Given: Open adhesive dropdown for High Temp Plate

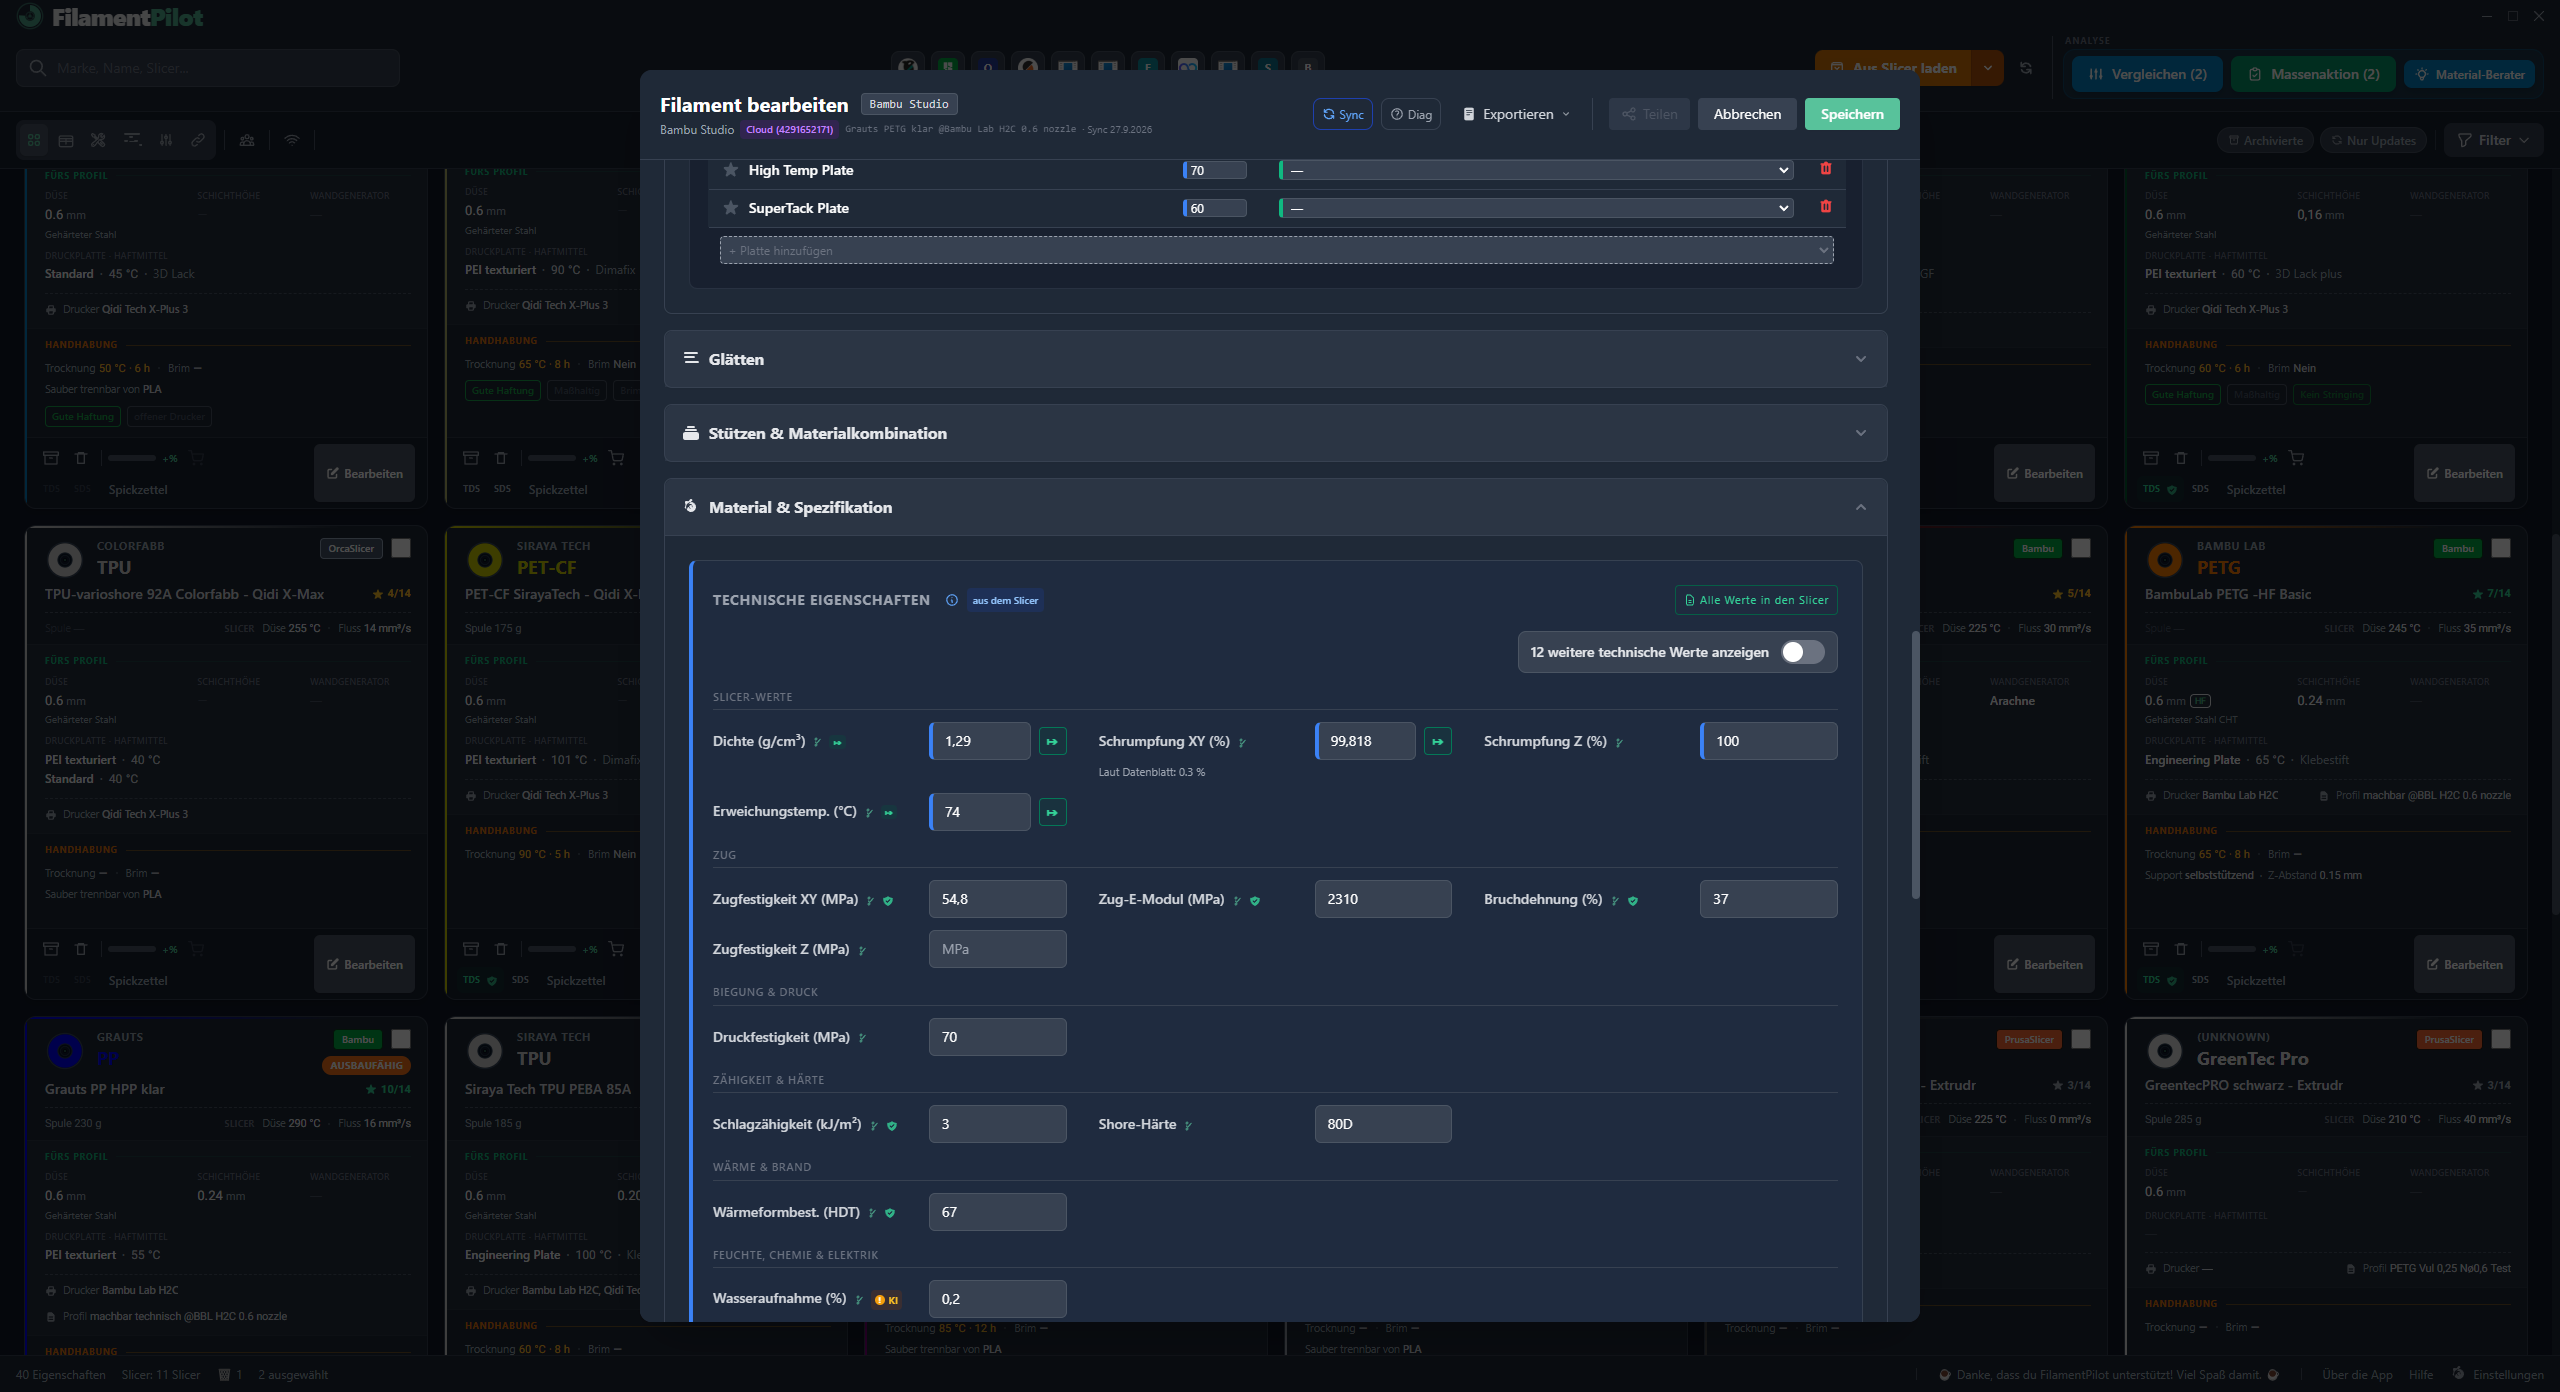Looking at the screenshot, I should coord(1535,170).
